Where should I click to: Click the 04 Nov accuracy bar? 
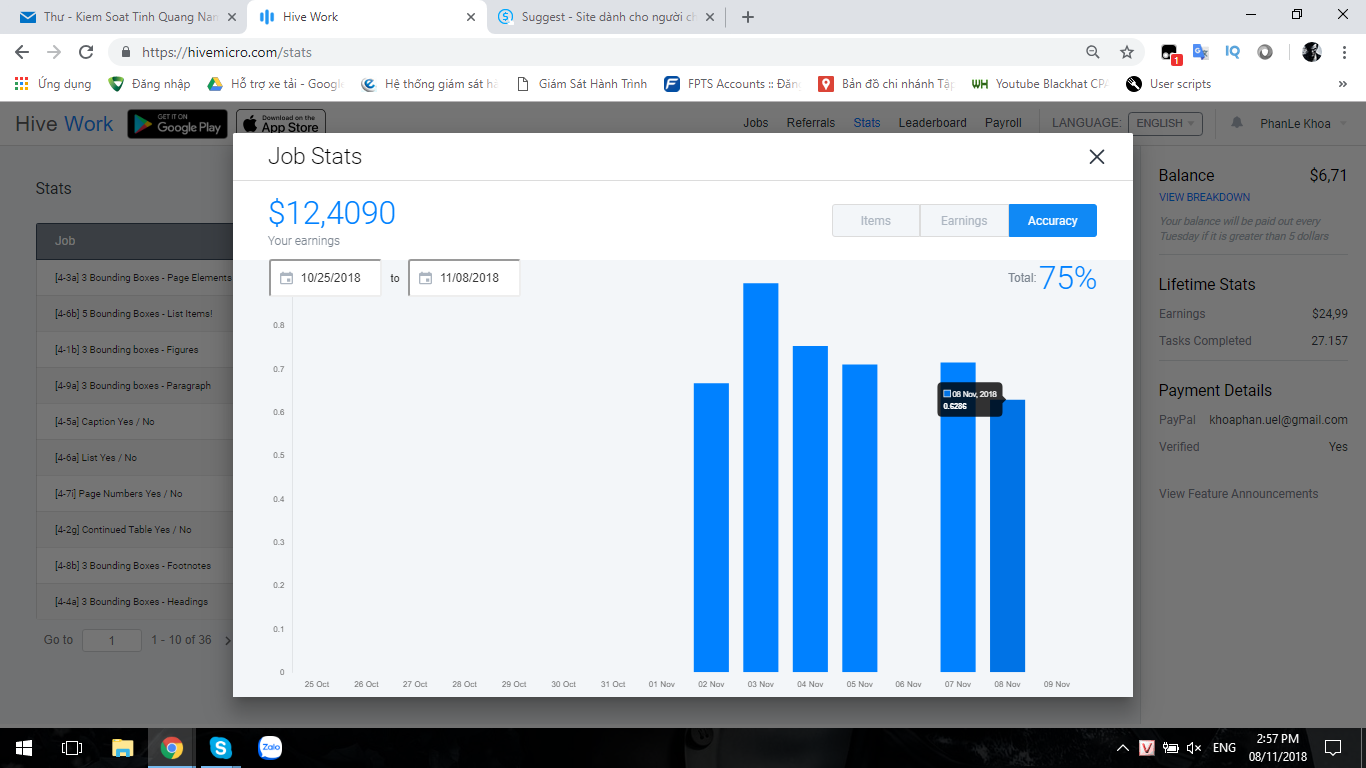[x=810, y=509]
